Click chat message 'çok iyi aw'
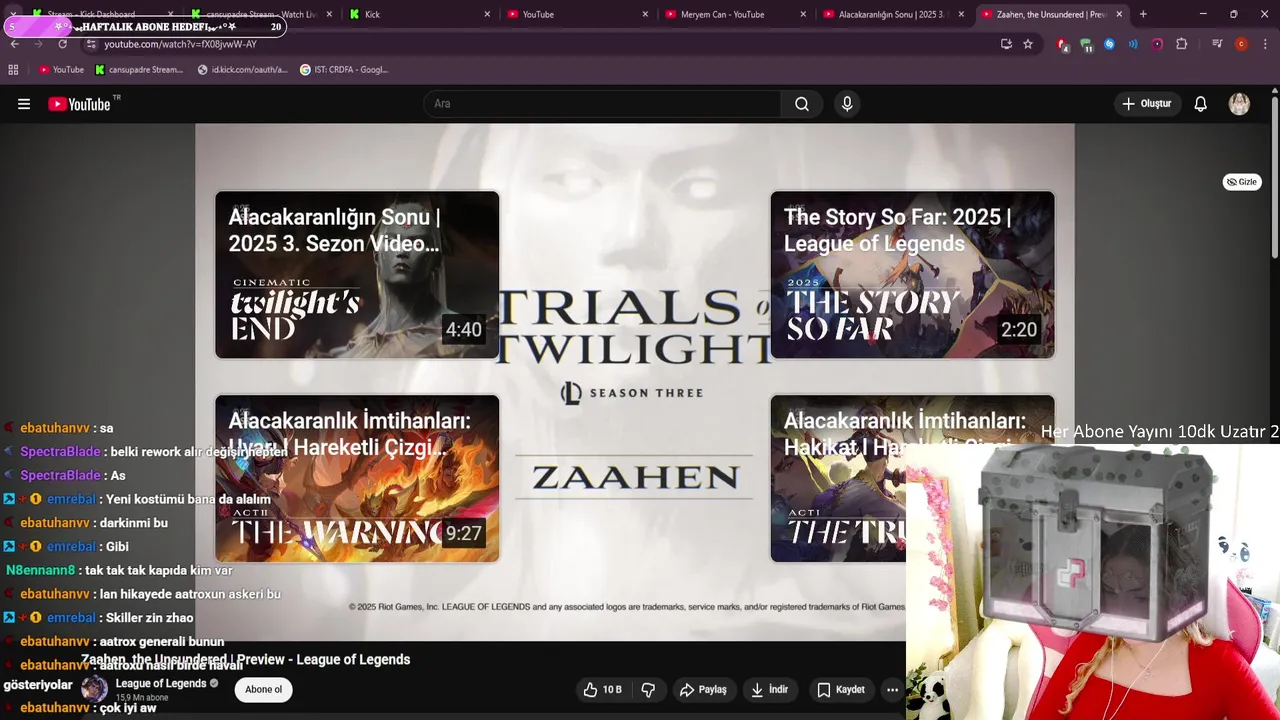 [128, 708]
